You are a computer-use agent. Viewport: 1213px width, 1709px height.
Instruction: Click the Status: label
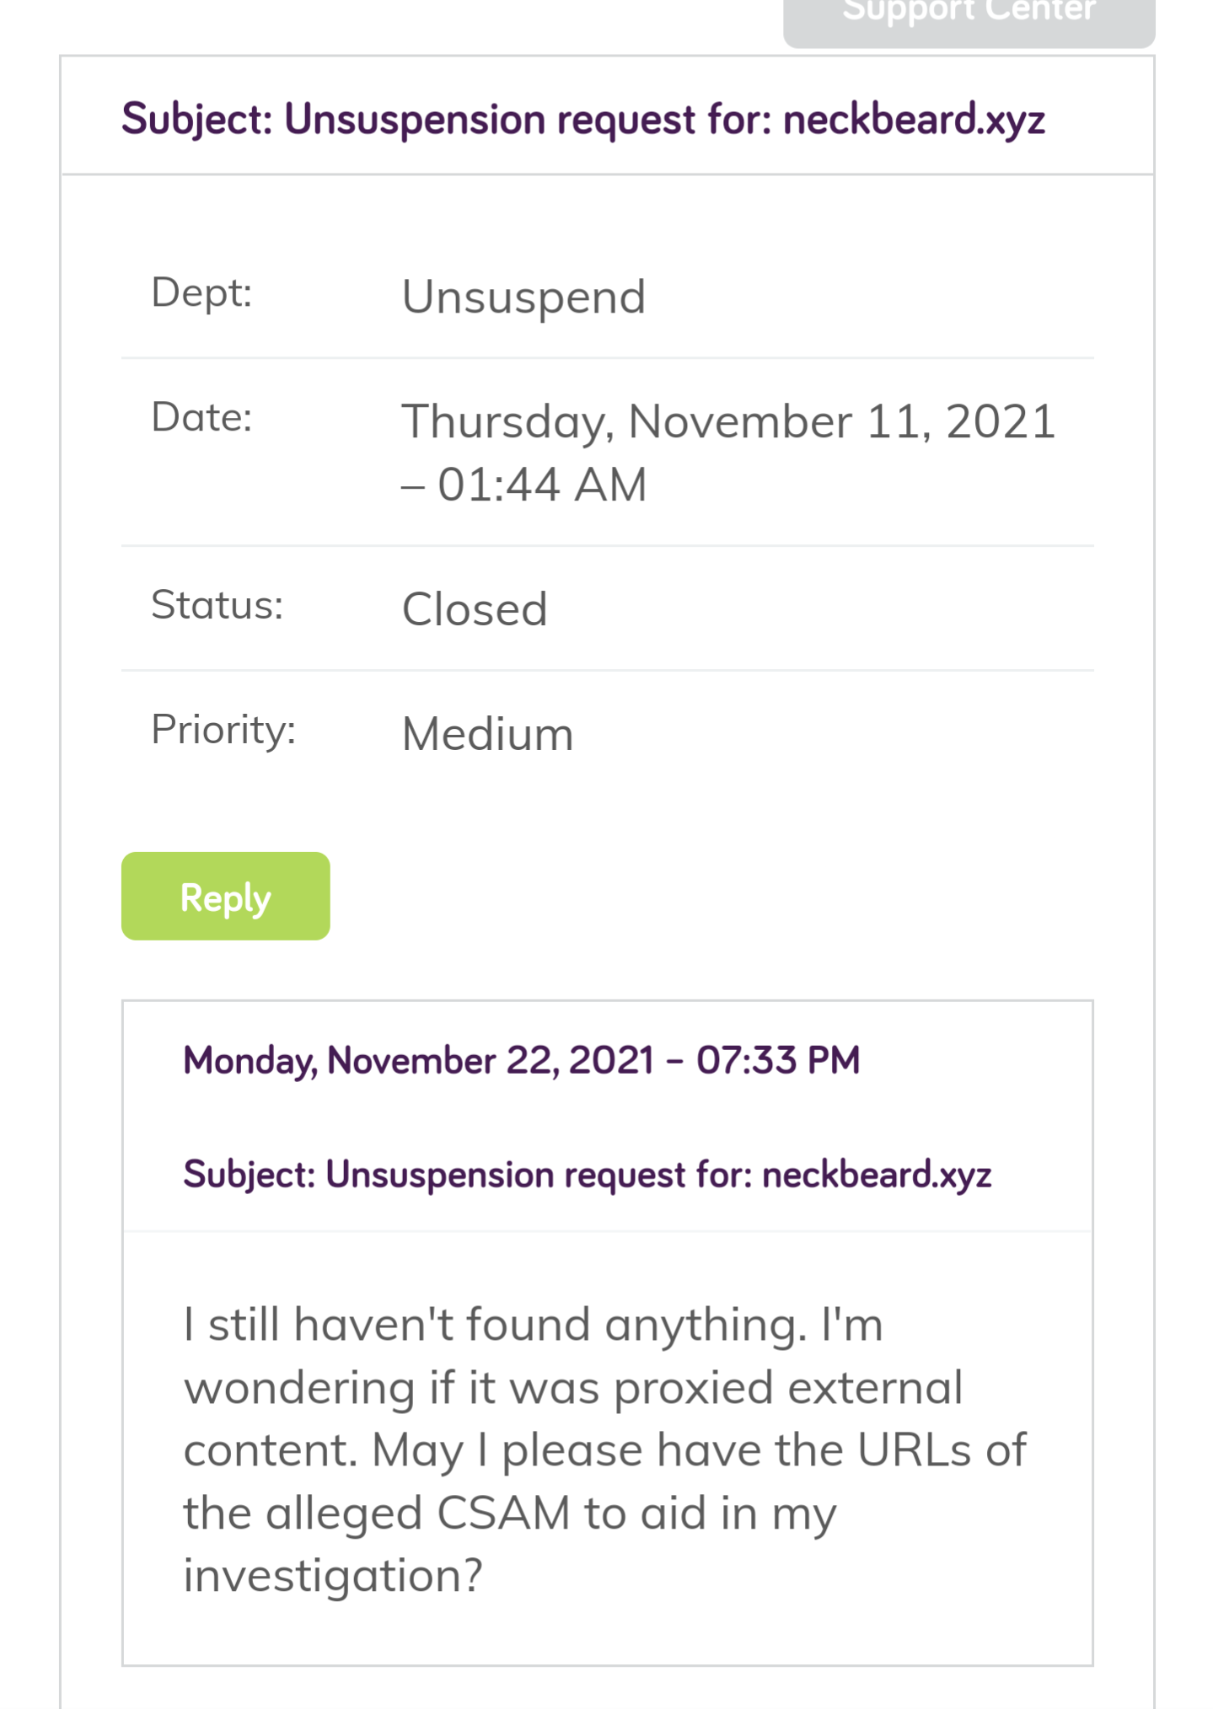(x=217, y=605)
